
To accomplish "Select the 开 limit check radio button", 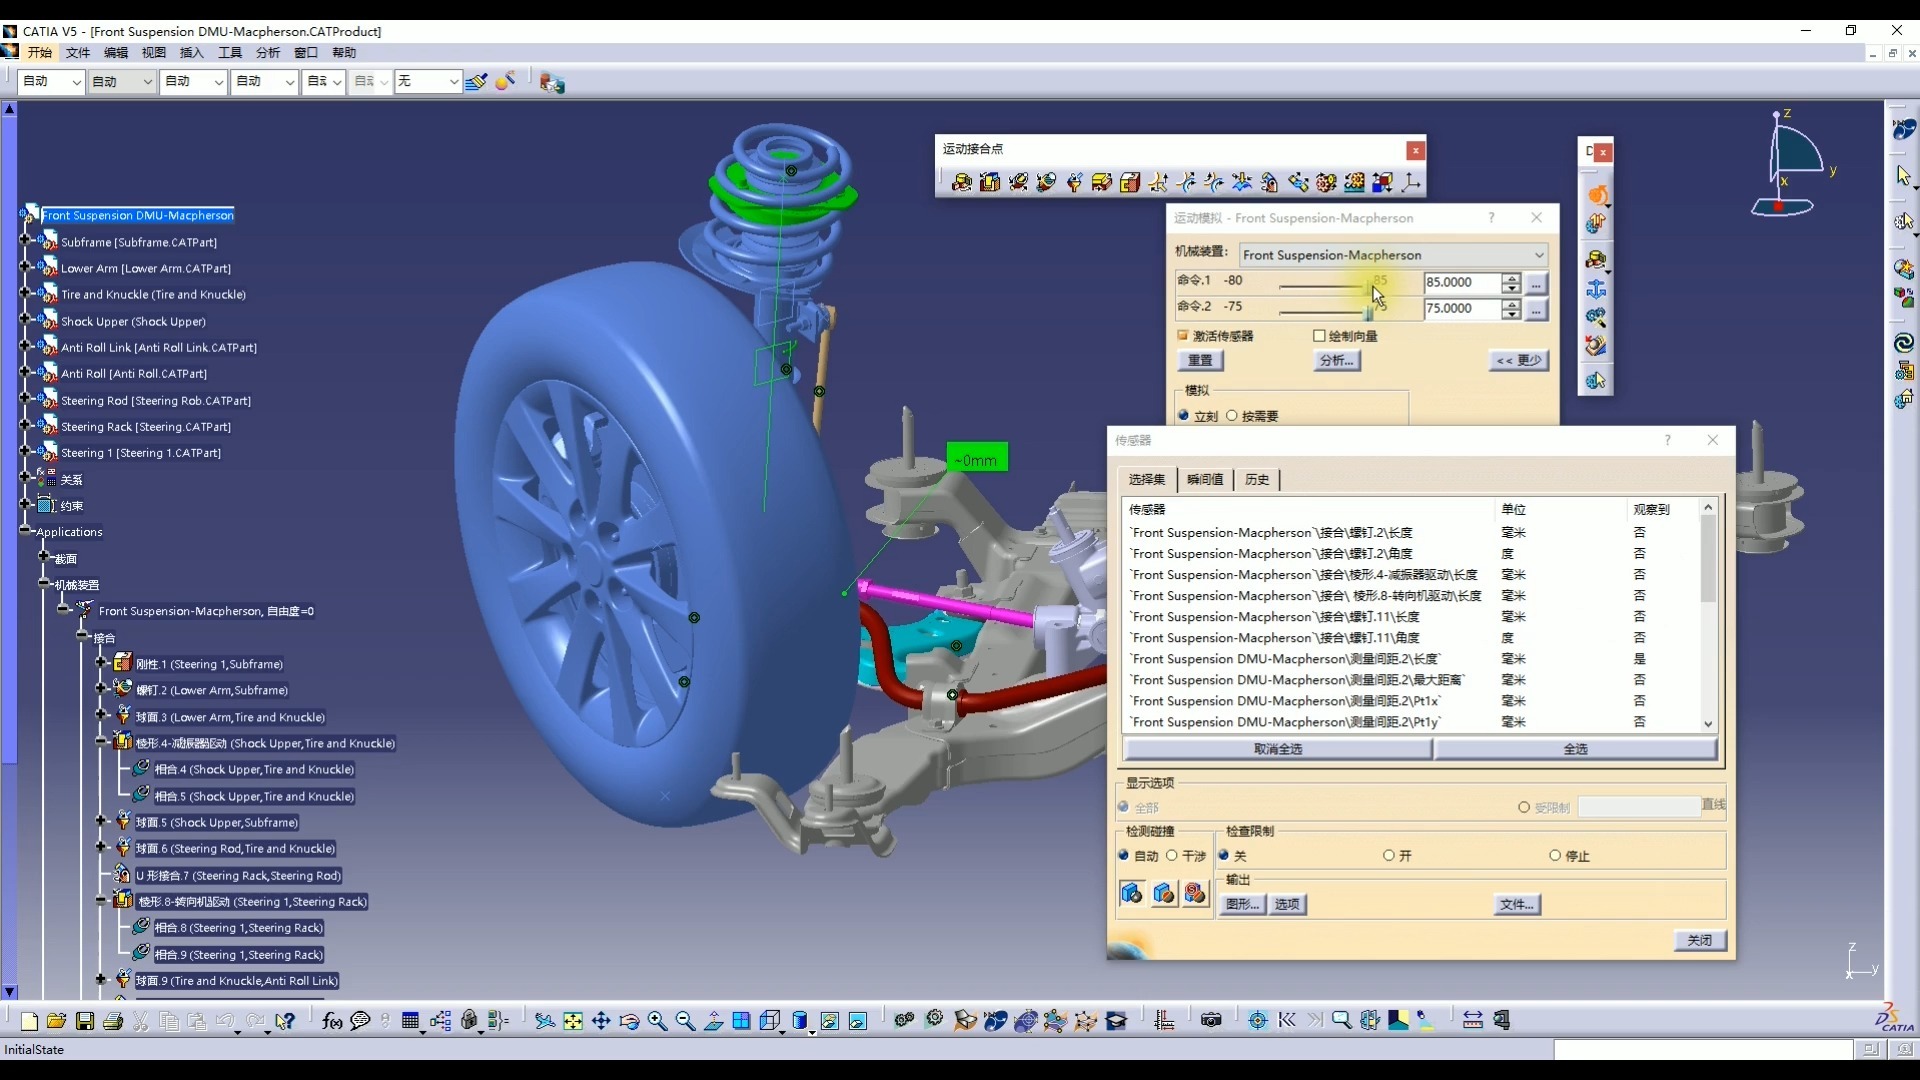I will 1389,856.
